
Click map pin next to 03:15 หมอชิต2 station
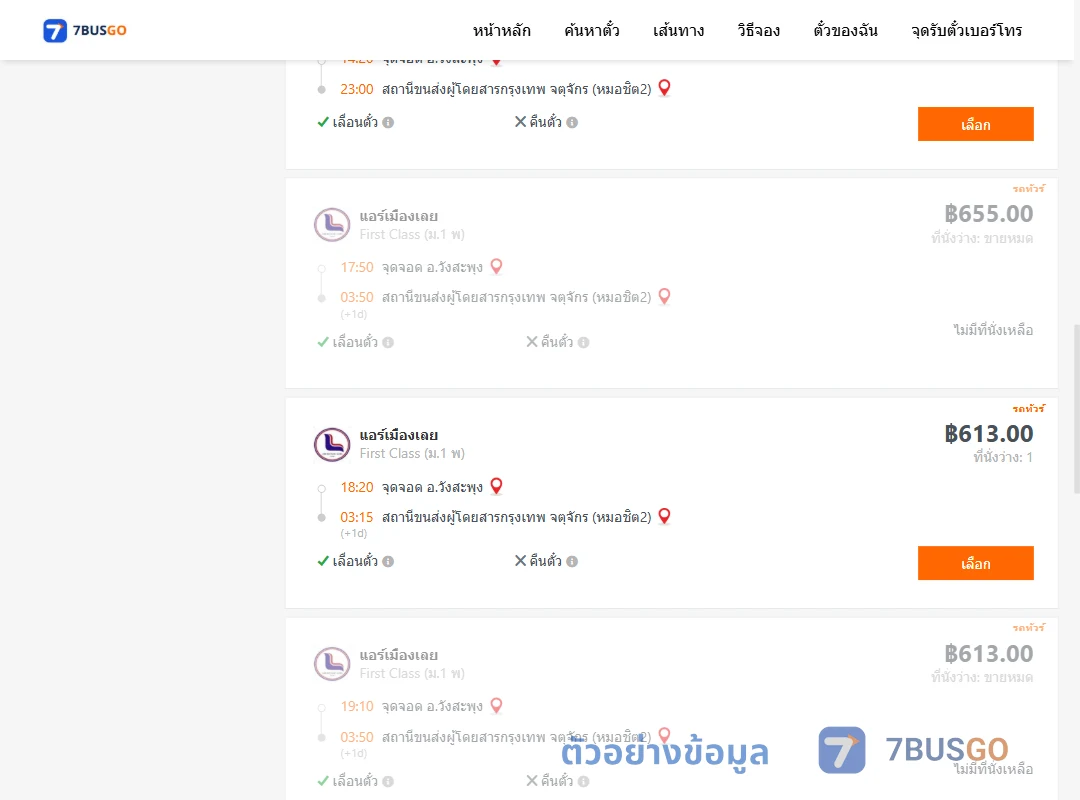tap(664, 515)
